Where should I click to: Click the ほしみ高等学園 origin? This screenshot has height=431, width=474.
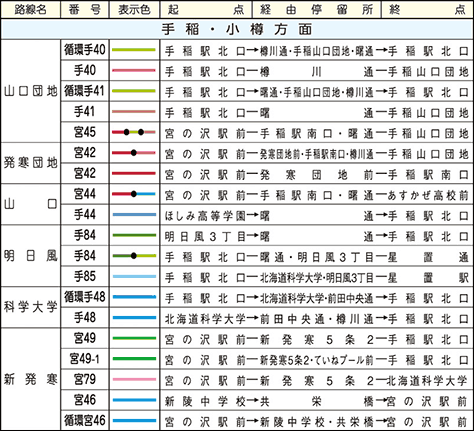pos(205,216)
